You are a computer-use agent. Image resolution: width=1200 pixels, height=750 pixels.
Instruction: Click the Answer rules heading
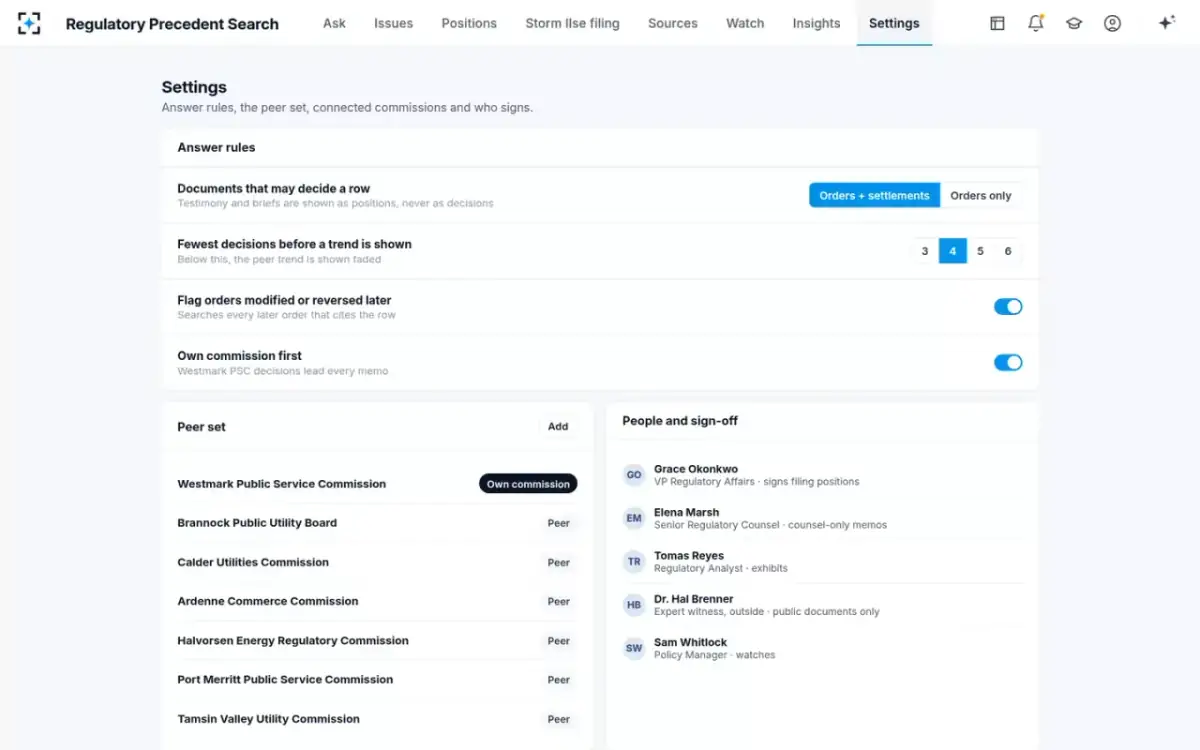point(216,147)
